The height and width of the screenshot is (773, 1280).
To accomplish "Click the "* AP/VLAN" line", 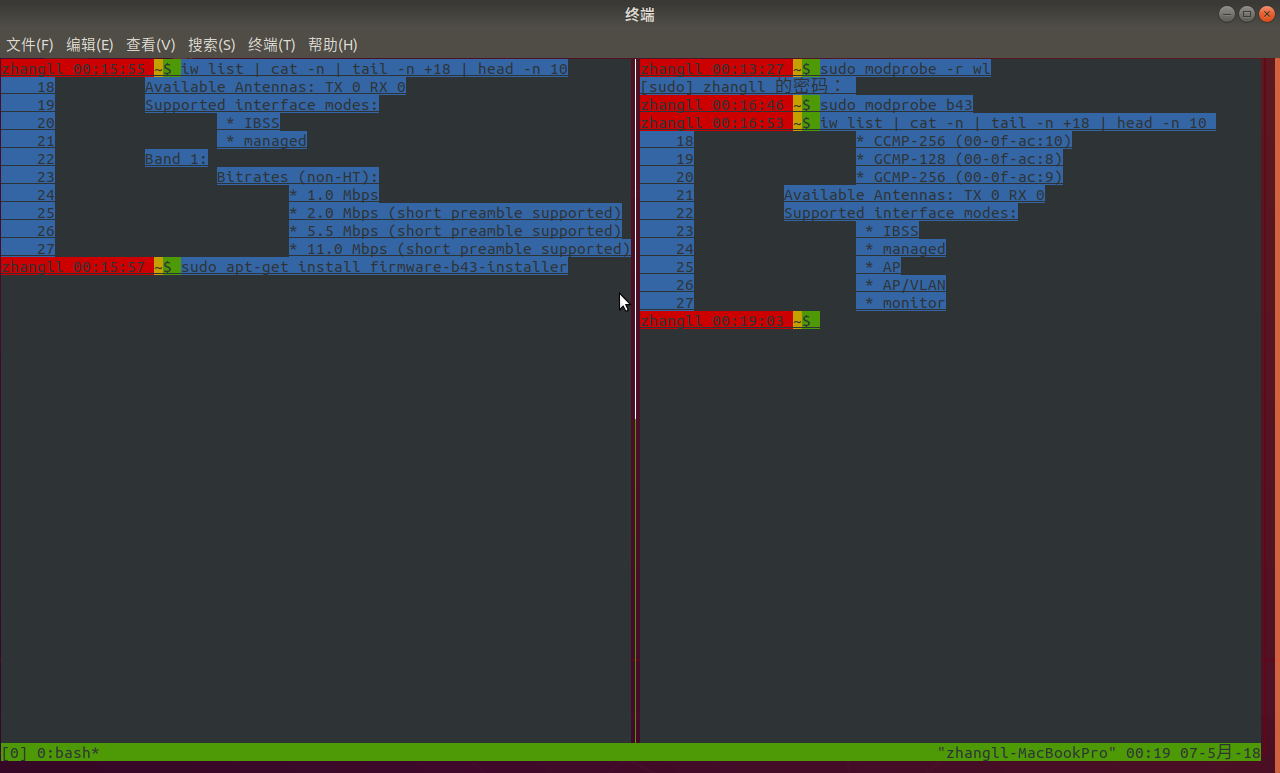I will (905, 285).
